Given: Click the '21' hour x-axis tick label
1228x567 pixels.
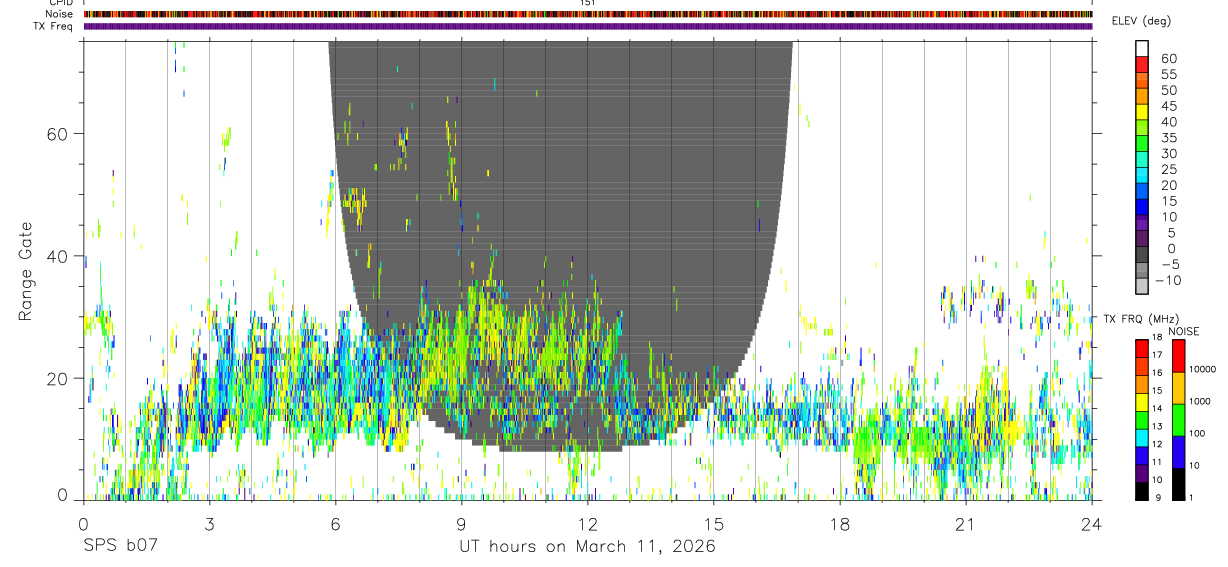Looking at the screenshot, I should coord(965,524).
